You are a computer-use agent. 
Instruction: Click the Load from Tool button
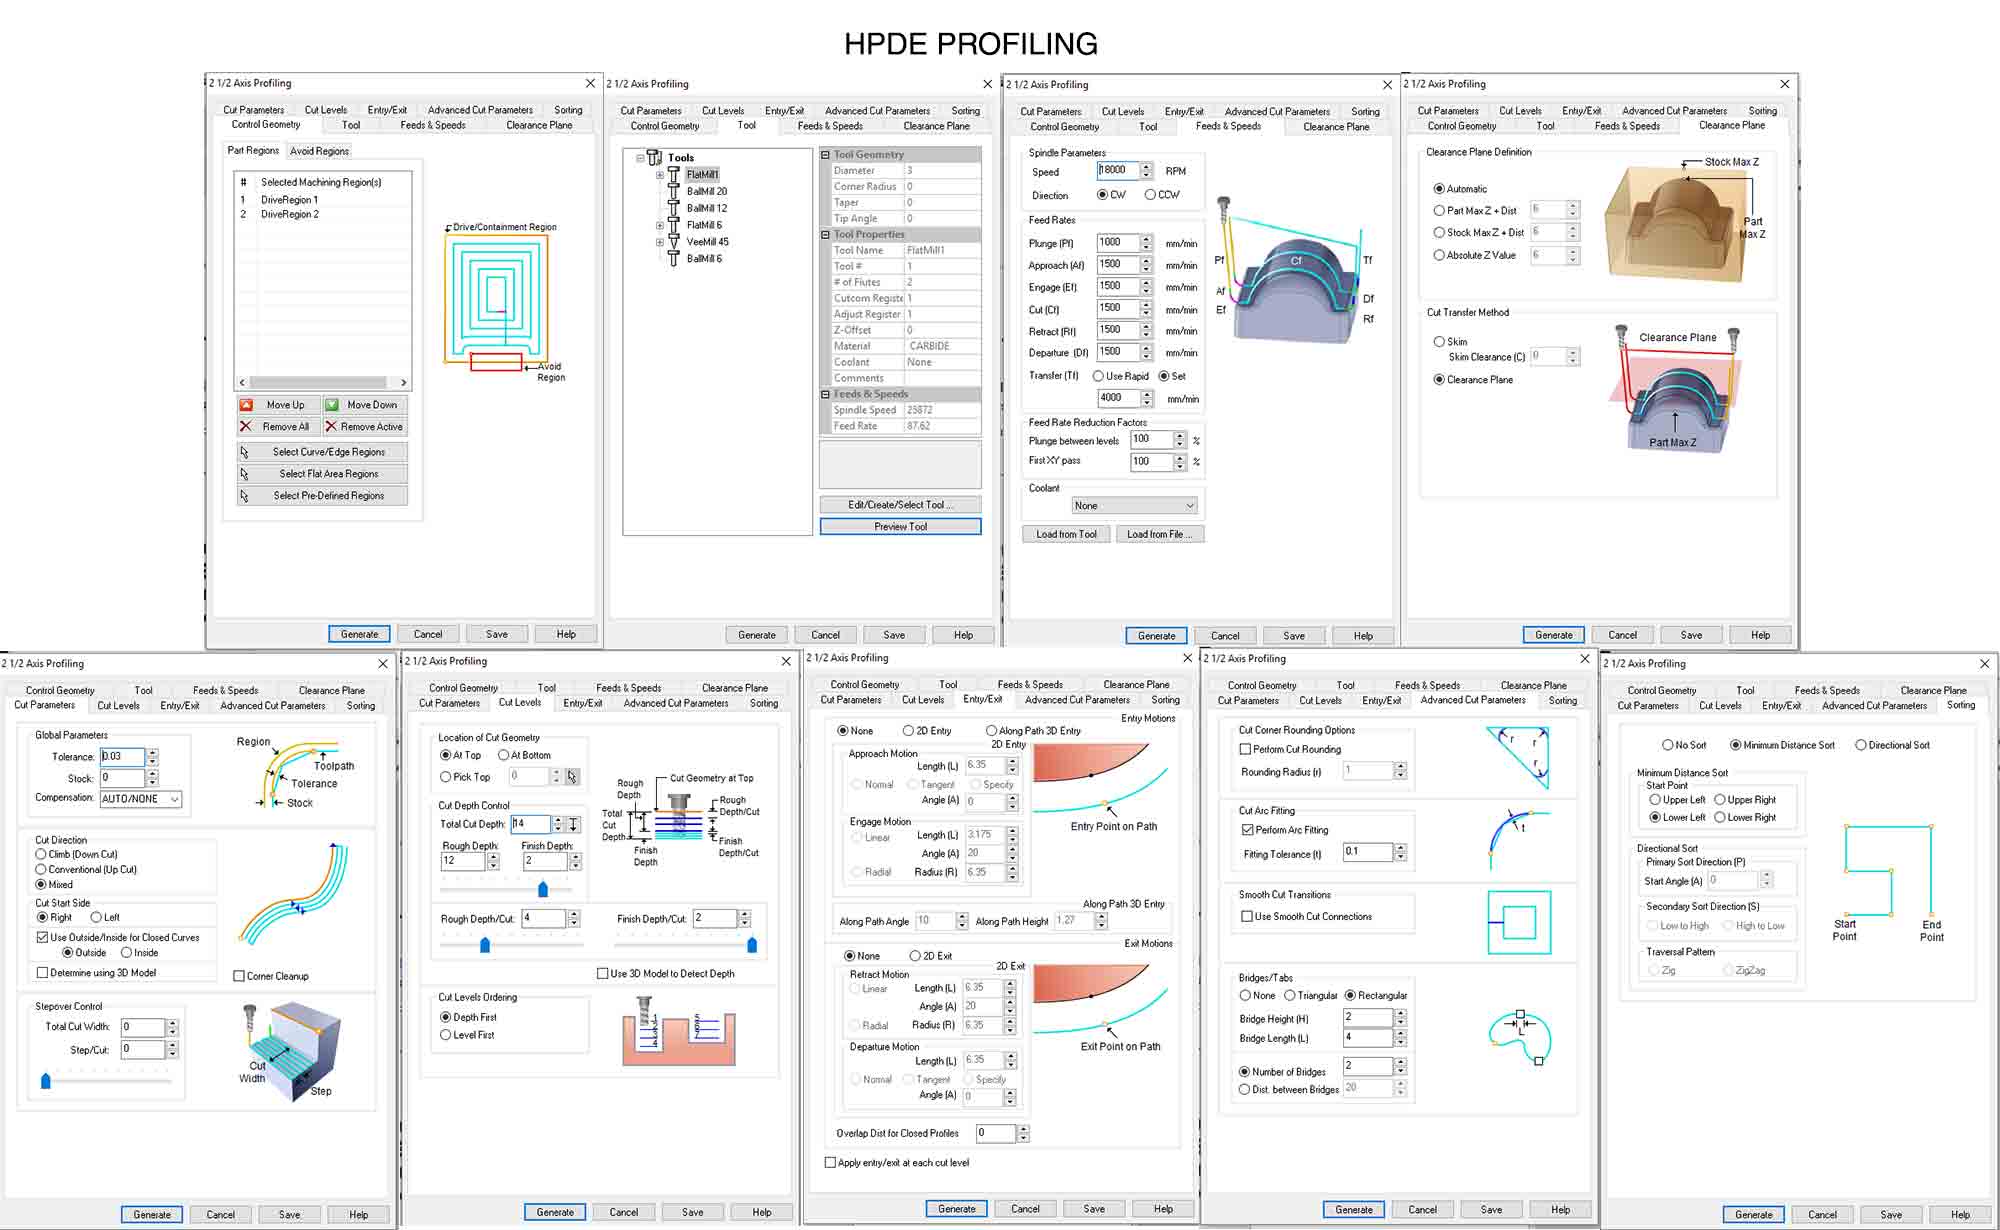pos(1066,535)
